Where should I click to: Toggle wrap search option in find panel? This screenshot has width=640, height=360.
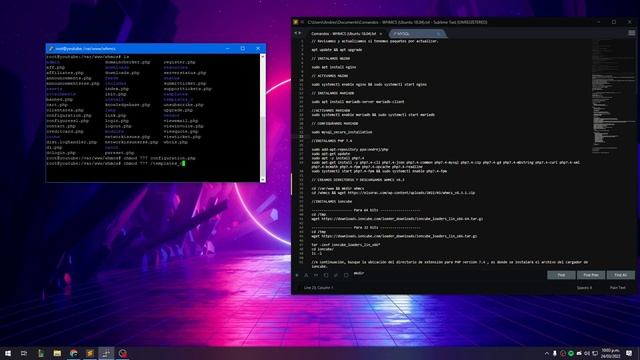[x=326, y=275]
